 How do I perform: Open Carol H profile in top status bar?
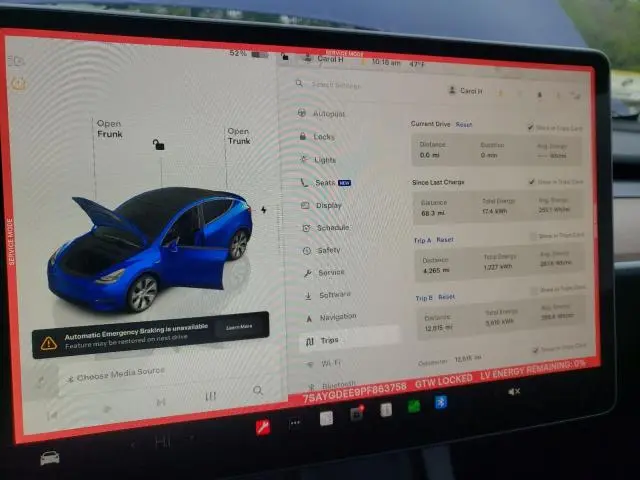[324, 58]
